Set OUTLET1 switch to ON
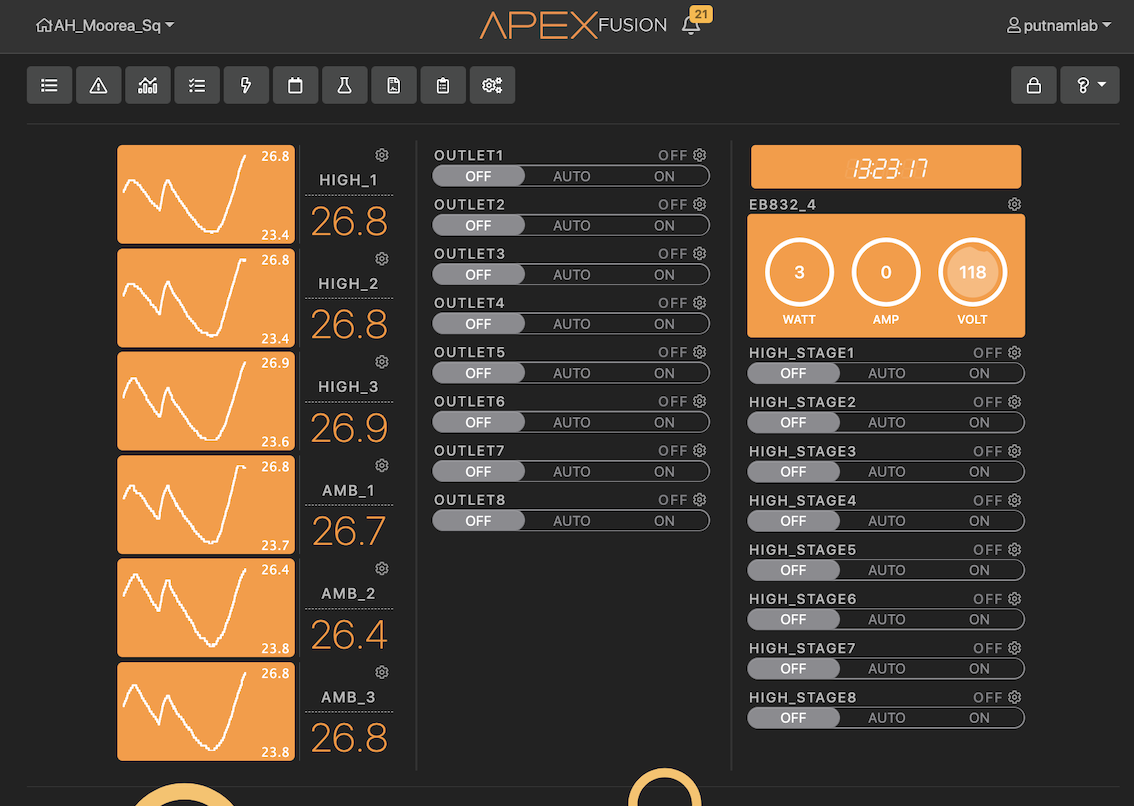Screen dimensions: 1134x806 click(664, 176)
